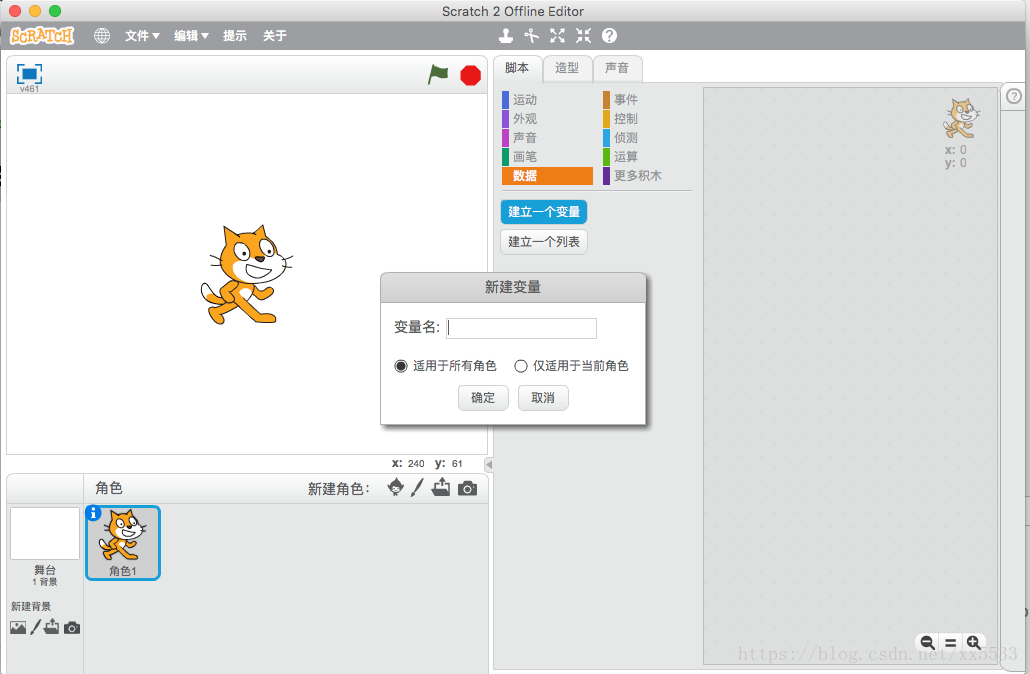The height and width of the screenshot is (674, 1030).
Task: Open the 文件 menu
Action: point(143,35)
